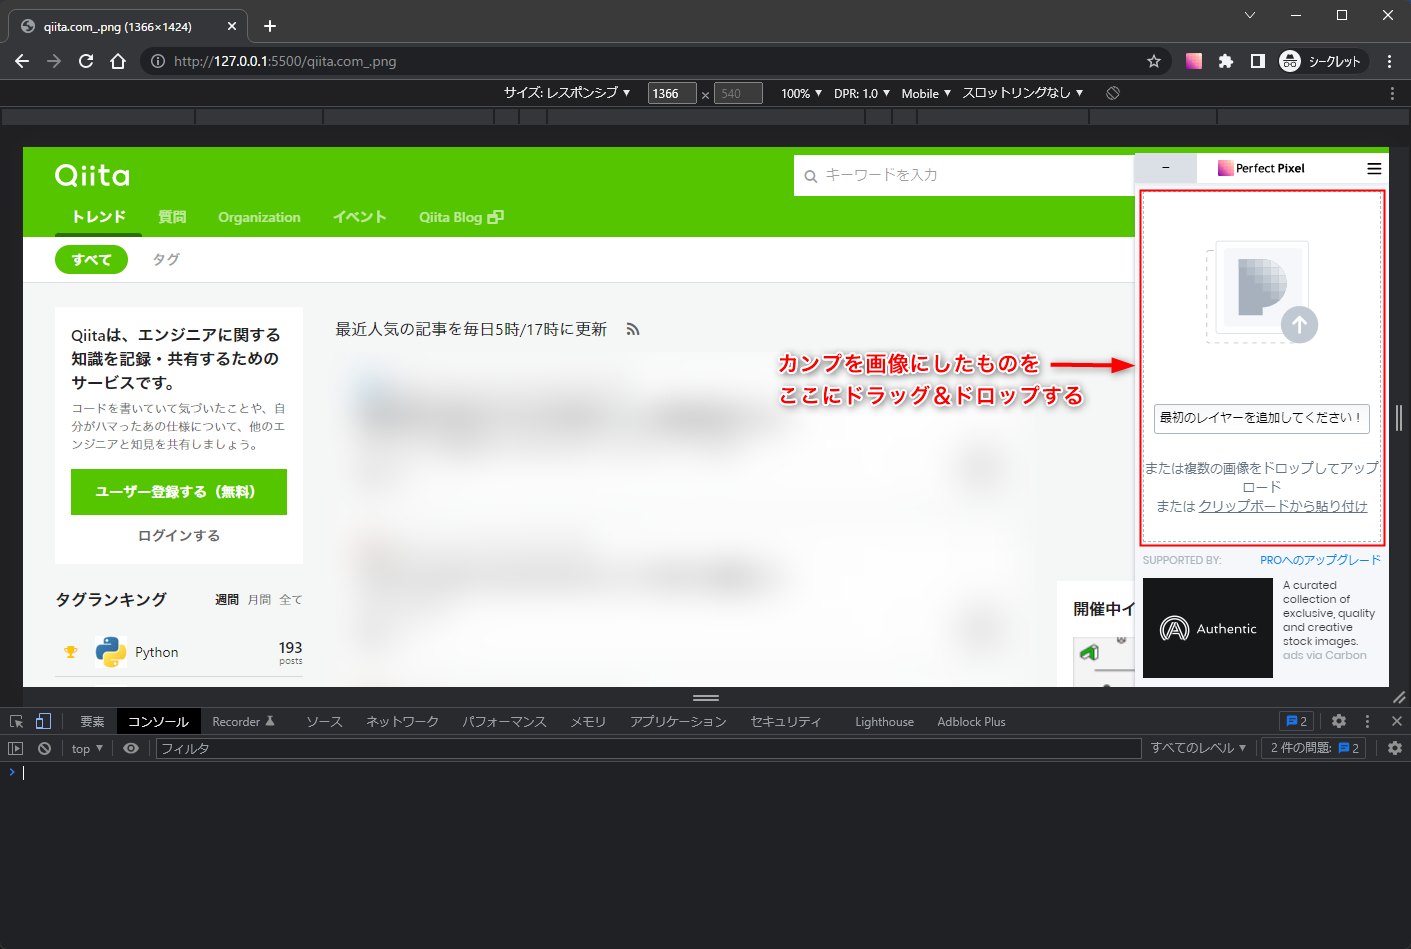Screen dimensions: 1411x949
Task: Open the Authentic ad thumbnail
Action: 1208,628
